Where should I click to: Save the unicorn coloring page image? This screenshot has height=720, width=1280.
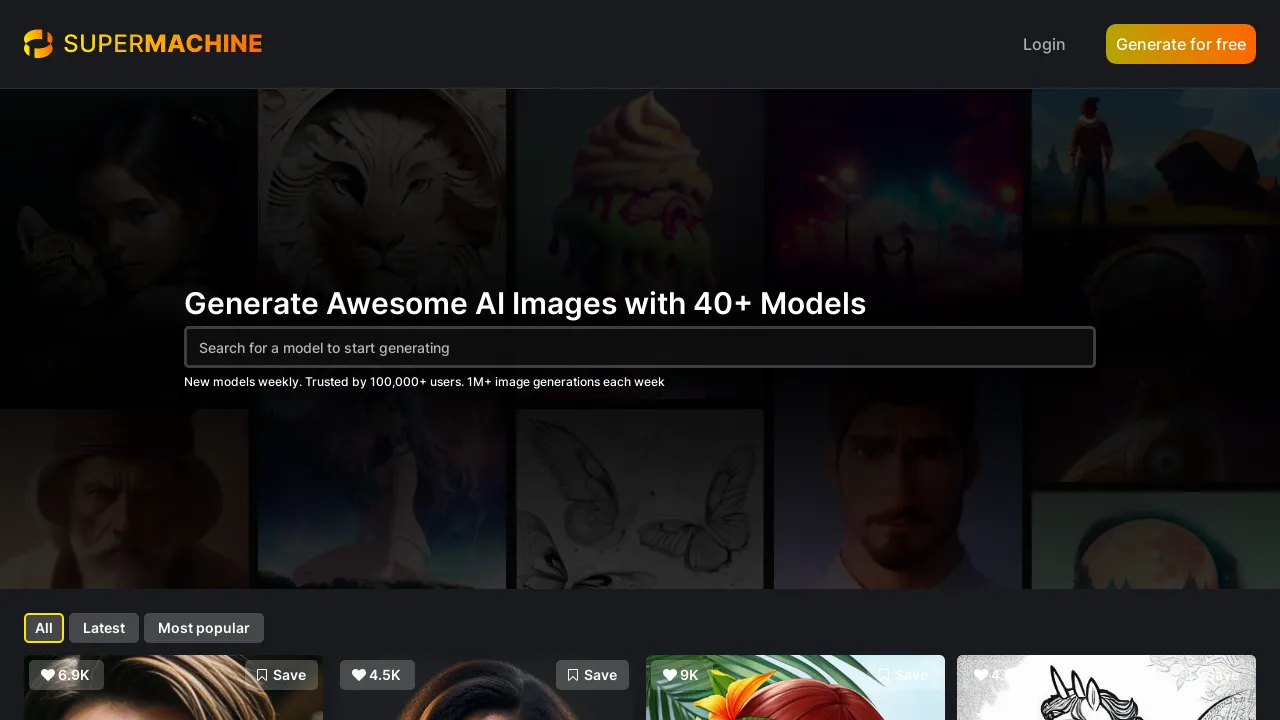(1214, 675)
